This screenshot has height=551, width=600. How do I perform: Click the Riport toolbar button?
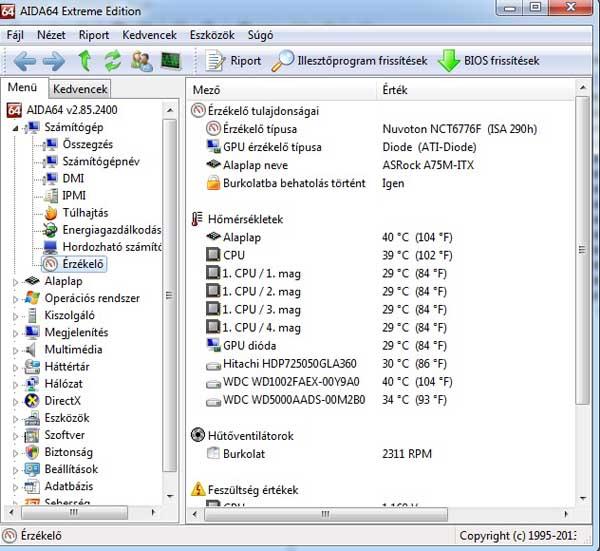tap(233, 61)
